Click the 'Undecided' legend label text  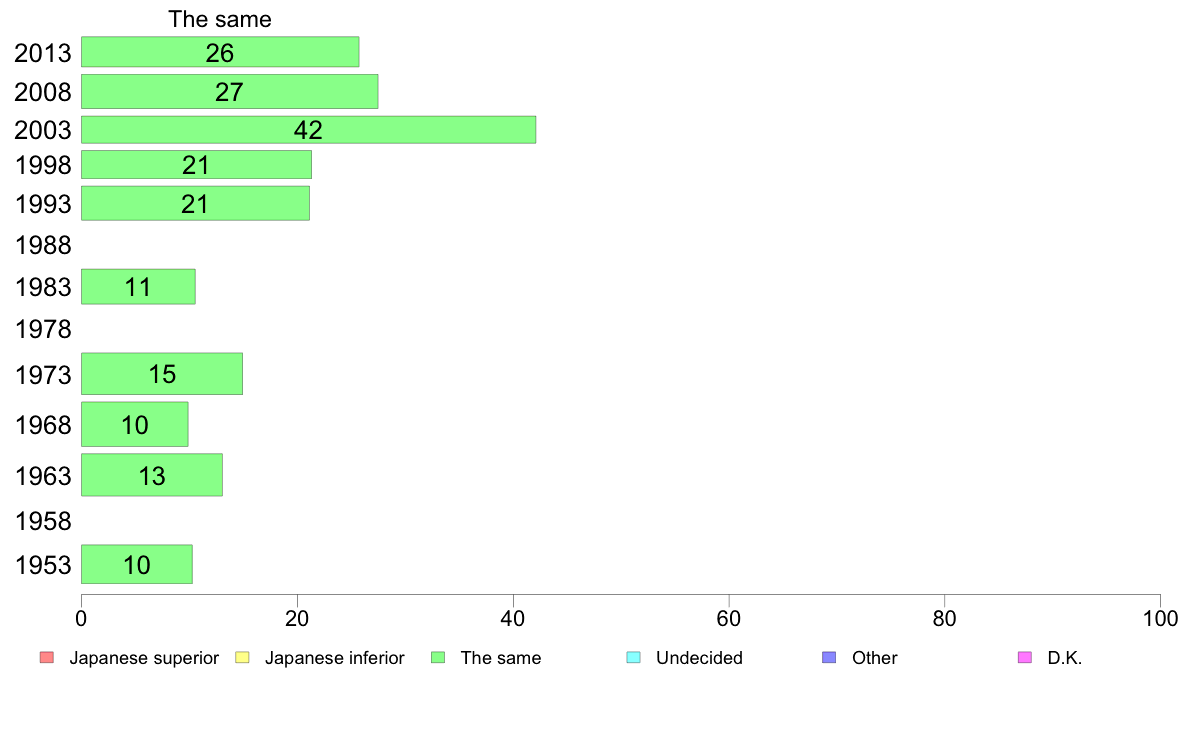(699, 658)
